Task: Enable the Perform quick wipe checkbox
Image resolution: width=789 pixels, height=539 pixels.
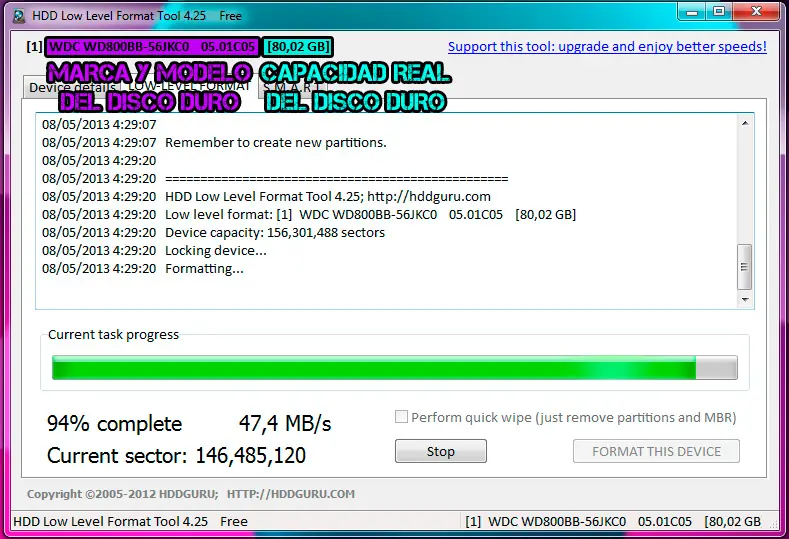Action: (x=401, y=417)
